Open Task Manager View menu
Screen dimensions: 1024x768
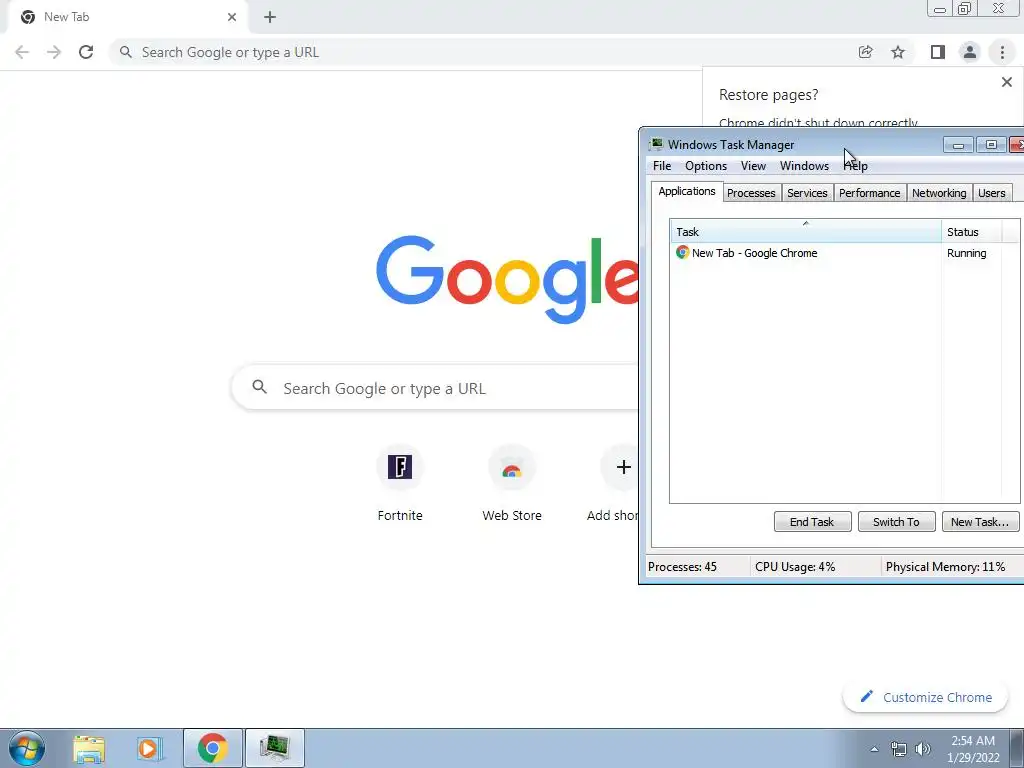point(753,166)
